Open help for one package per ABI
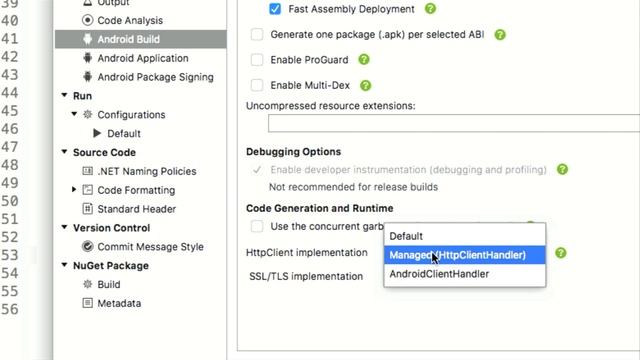This screenshot has width=640, height=360. [x=500, y=35]
